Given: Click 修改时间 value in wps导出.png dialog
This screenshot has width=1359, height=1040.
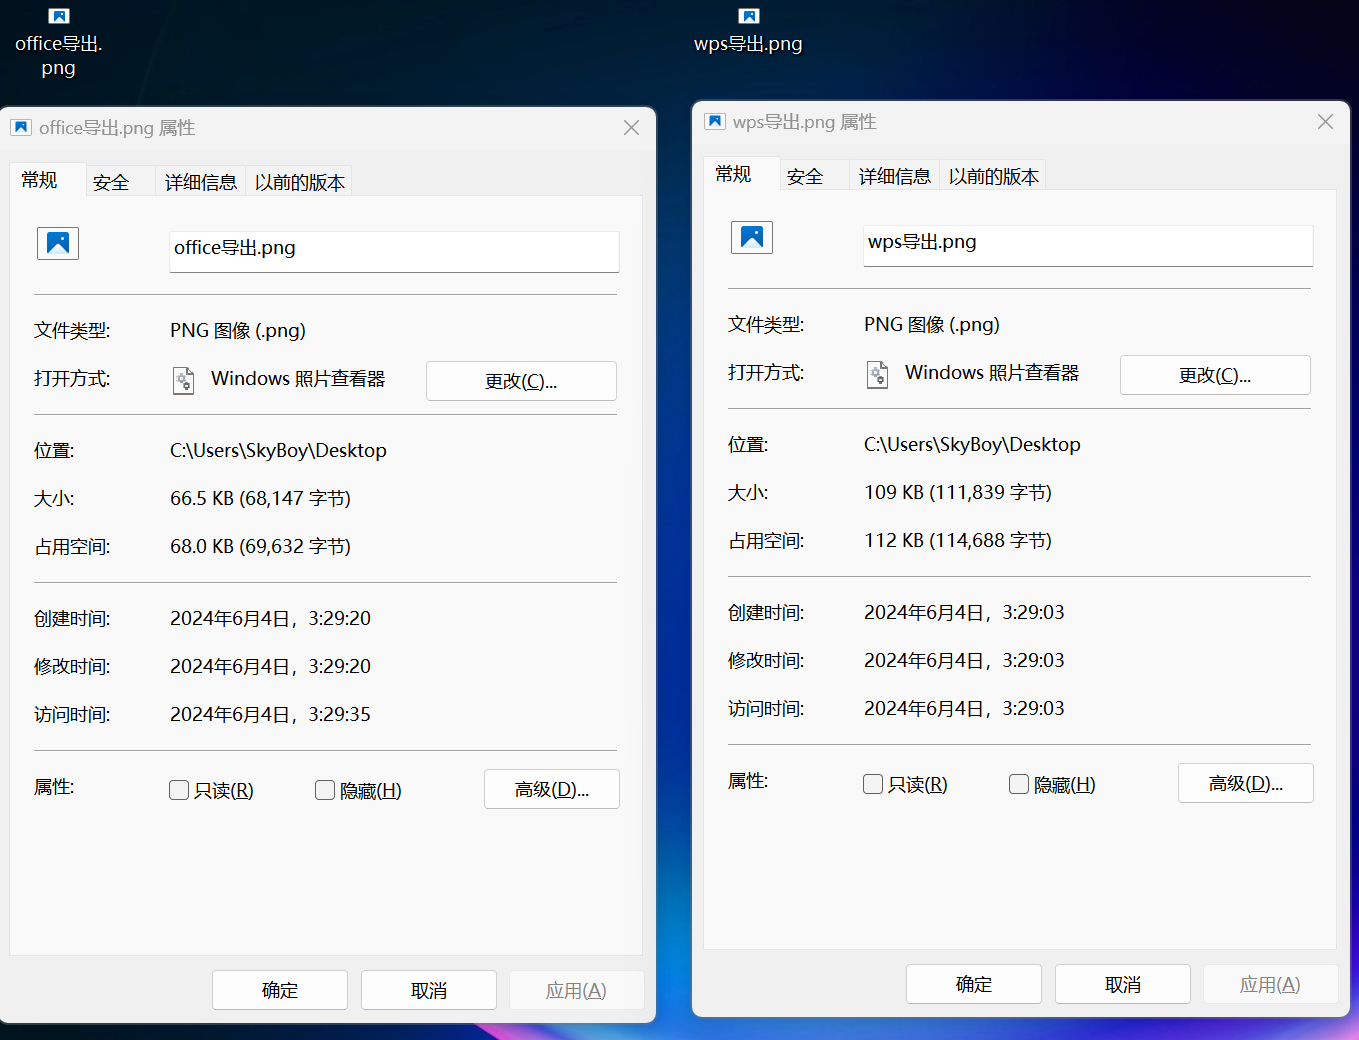Looking at the screenshot, I should click(x=964, y=660).
